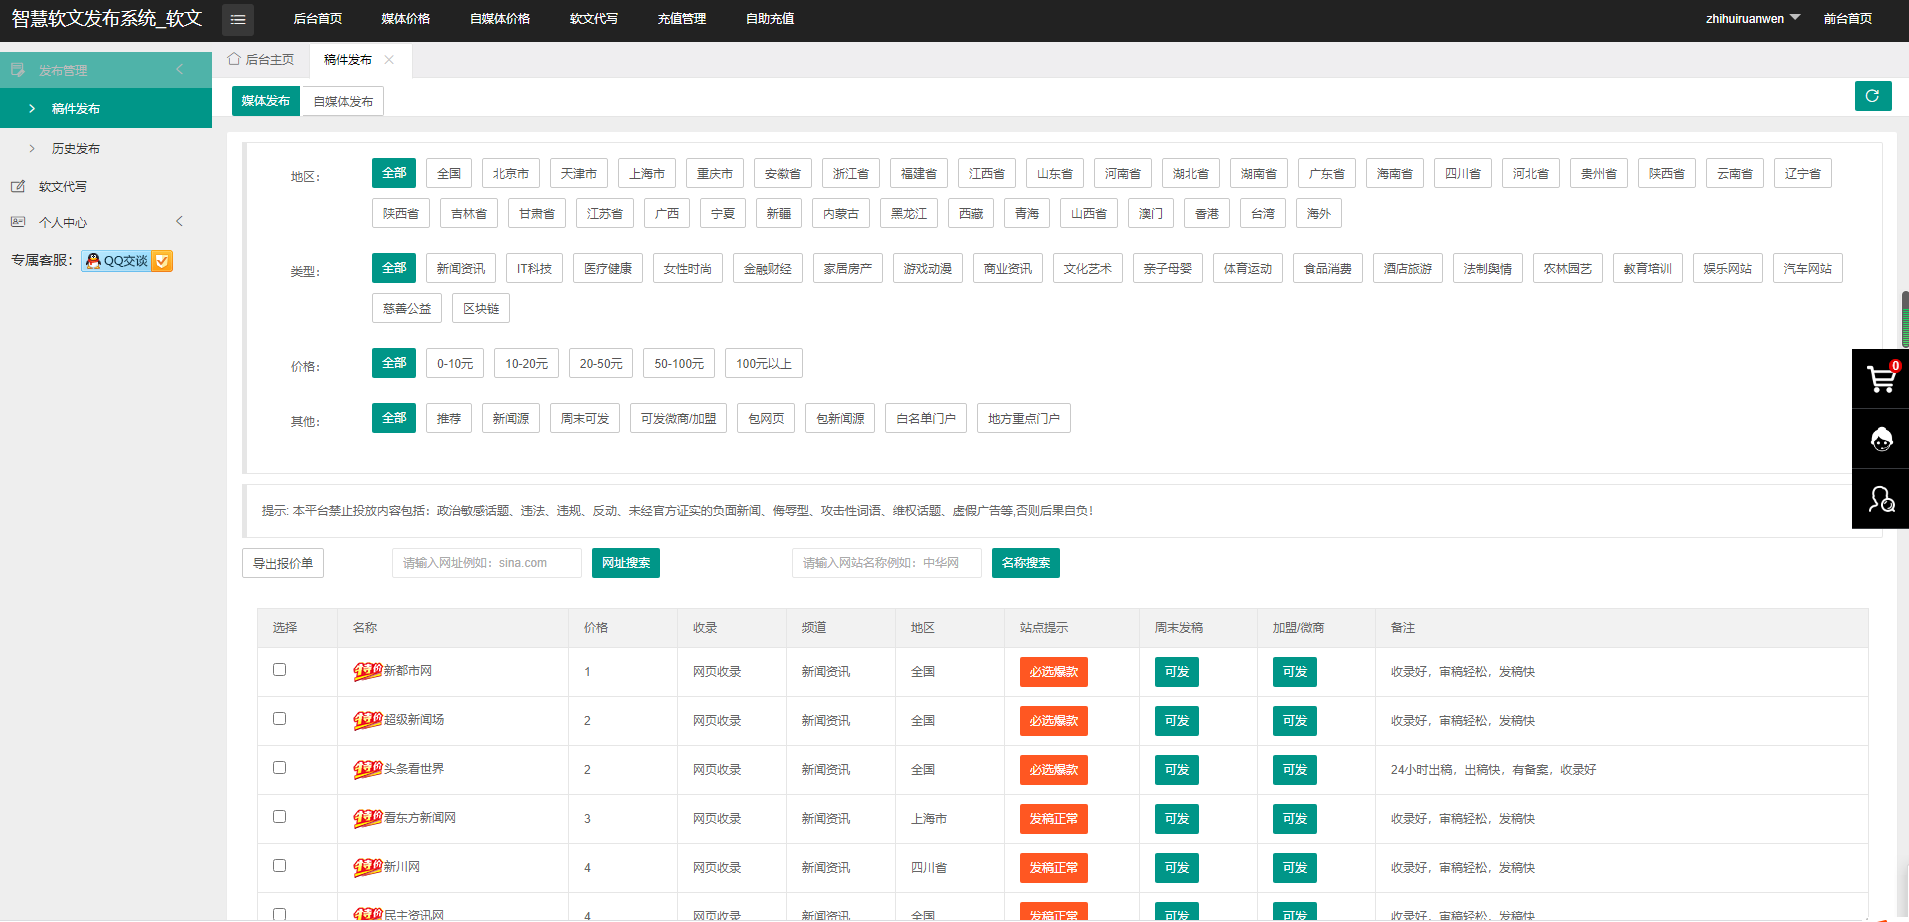Click the QQ交谈 customer service badge
1909x922 pixels.
(127, 261)
